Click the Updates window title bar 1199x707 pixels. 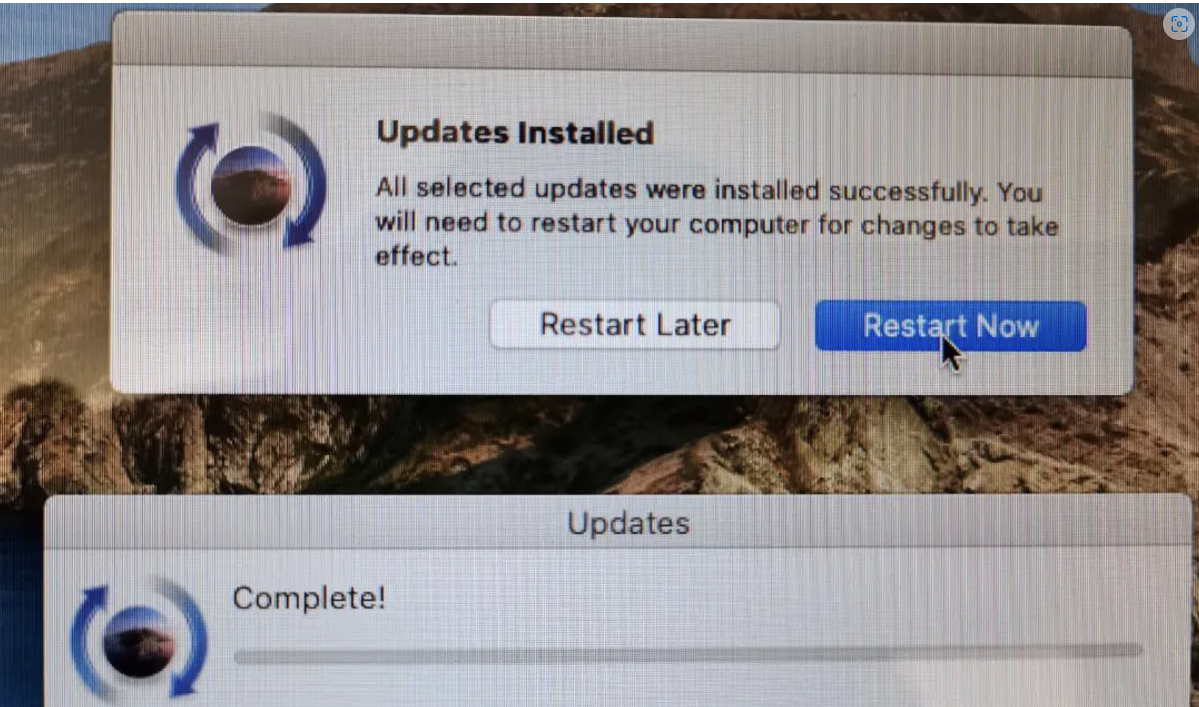(618, 523)
